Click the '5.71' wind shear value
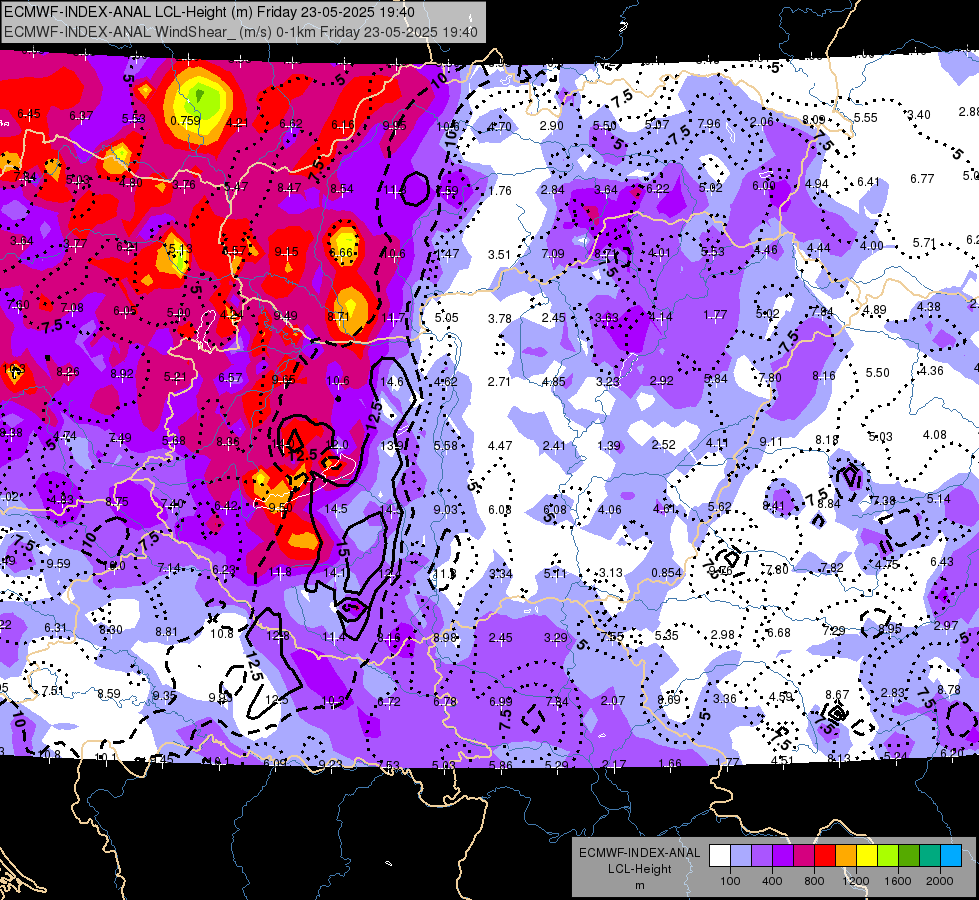The height and width of the screenshot is (900, 979). click(x=925, y=242)
